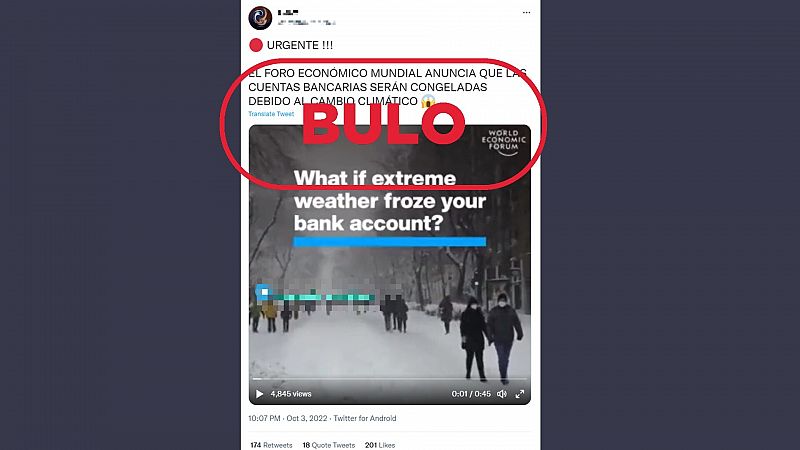View the 174 Retweets list
The height and width of the screenshot is (450, 800).
click(x=271, y=445)
